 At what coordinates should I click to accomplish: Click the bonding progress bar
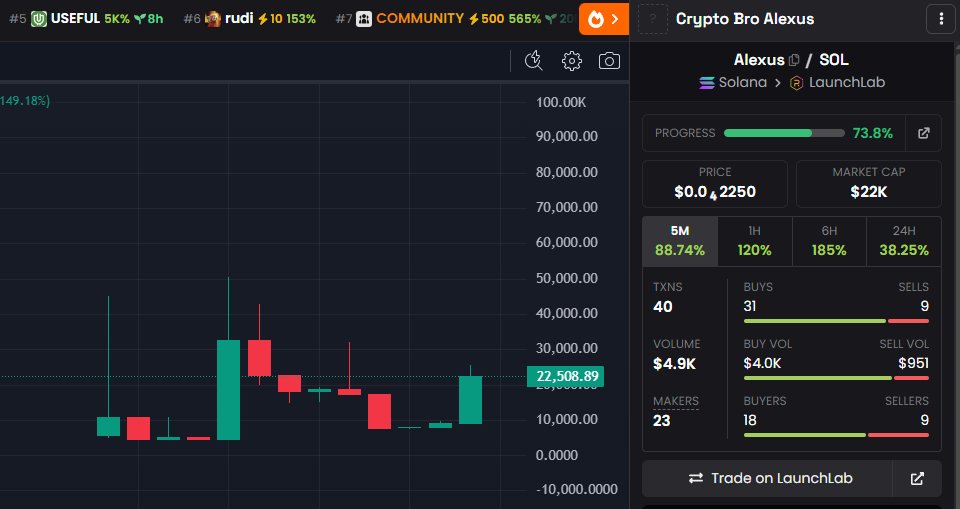tap(784, 133)
